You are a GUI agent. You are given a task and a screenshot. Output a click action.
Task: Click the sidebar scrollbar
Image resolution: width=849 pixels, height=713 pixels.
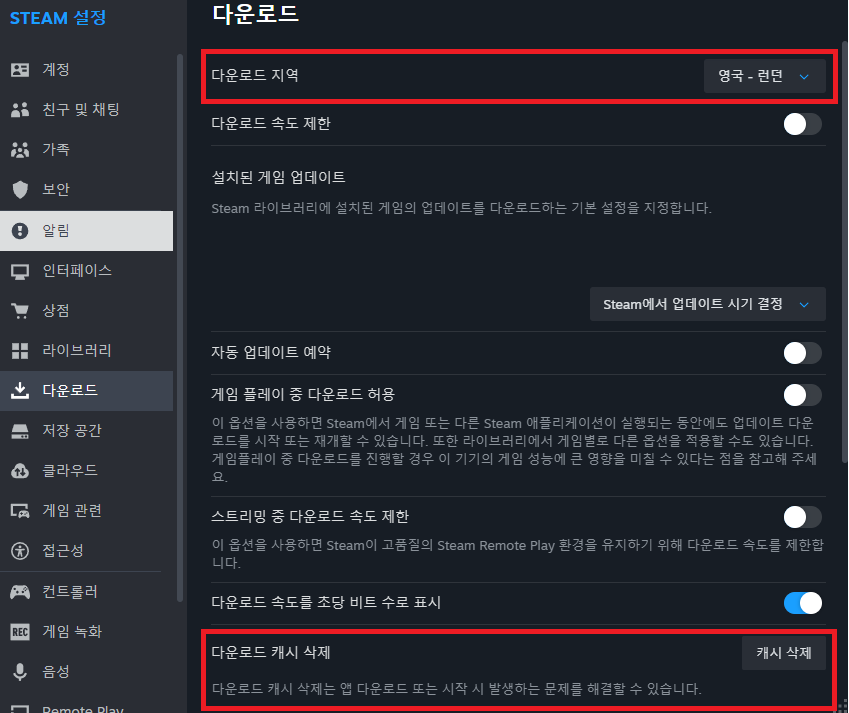[x=180, y=328]
